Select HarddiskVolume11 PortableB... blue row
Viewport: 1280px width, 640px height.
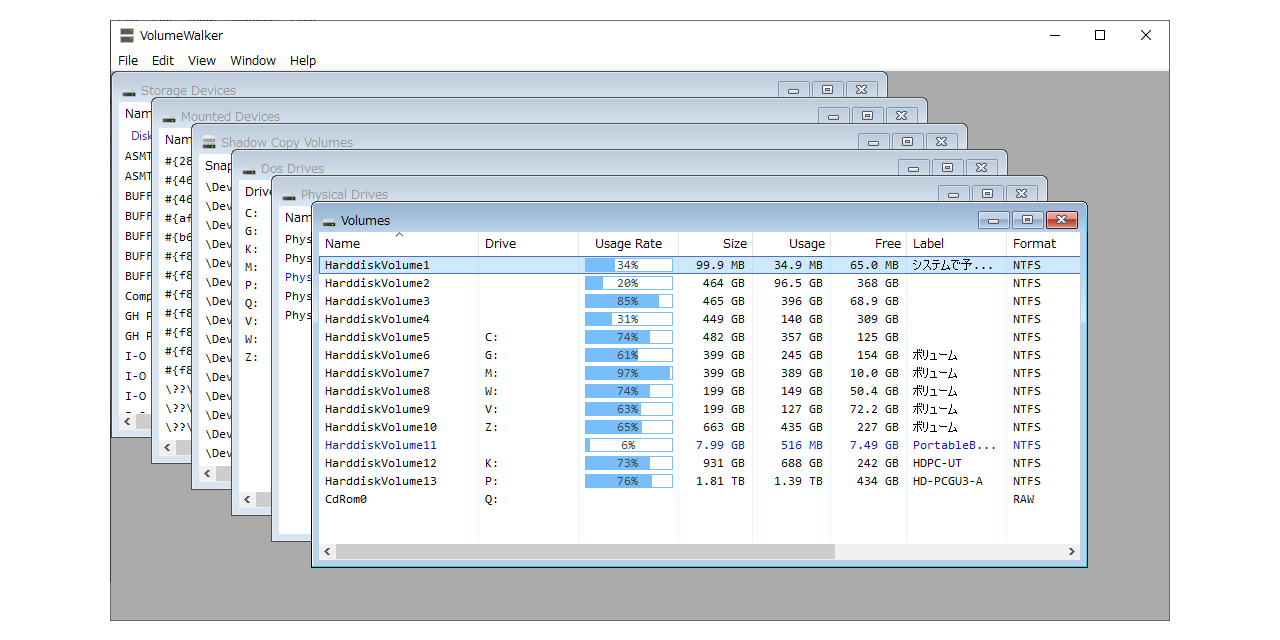tap(380, 445)
